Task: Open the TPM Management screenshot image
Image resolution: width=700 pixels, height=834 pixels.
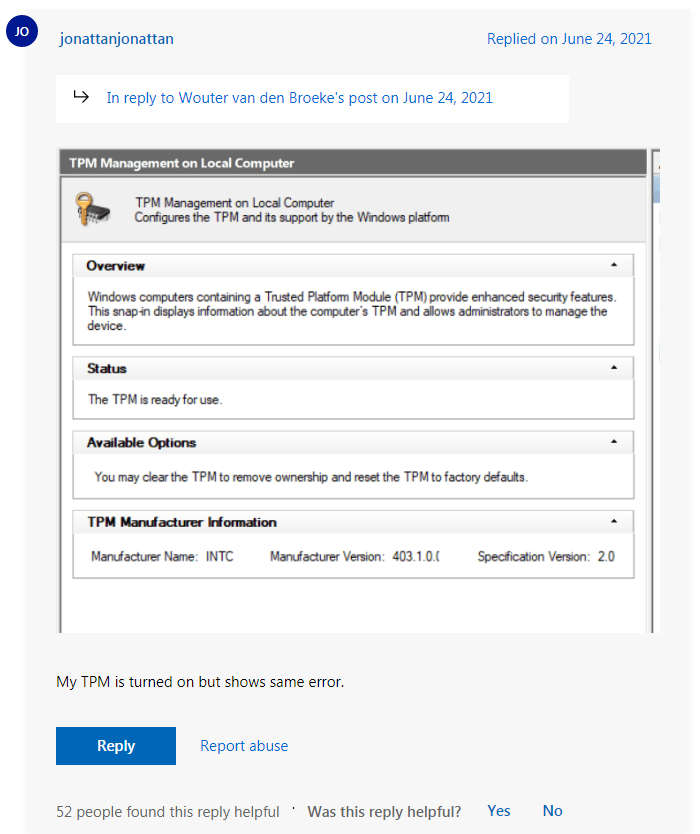Action: click(359, 391)
